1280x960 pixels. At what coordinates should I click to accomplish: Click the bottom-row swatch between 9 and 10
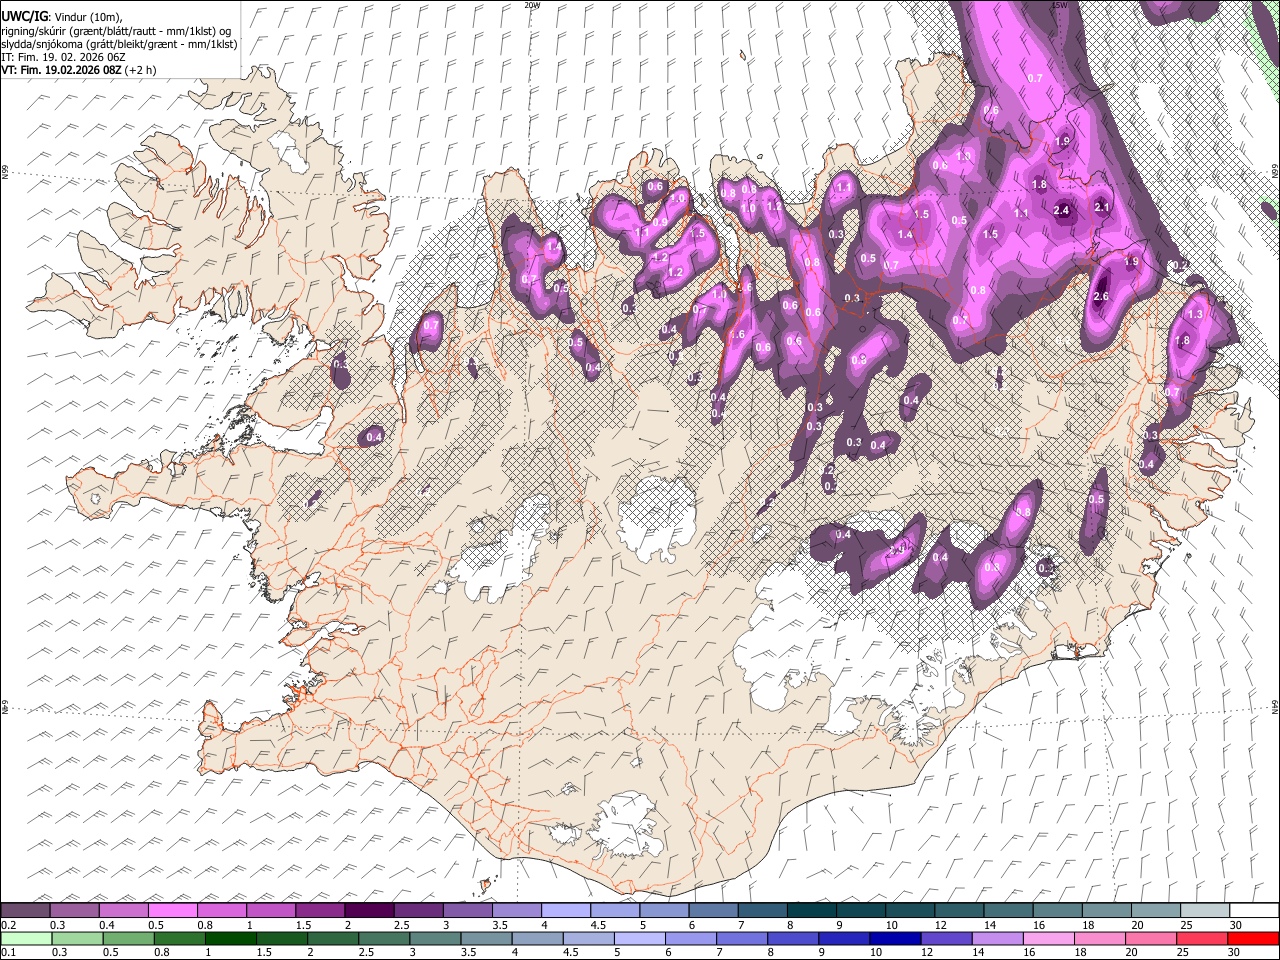coord(846,938)
